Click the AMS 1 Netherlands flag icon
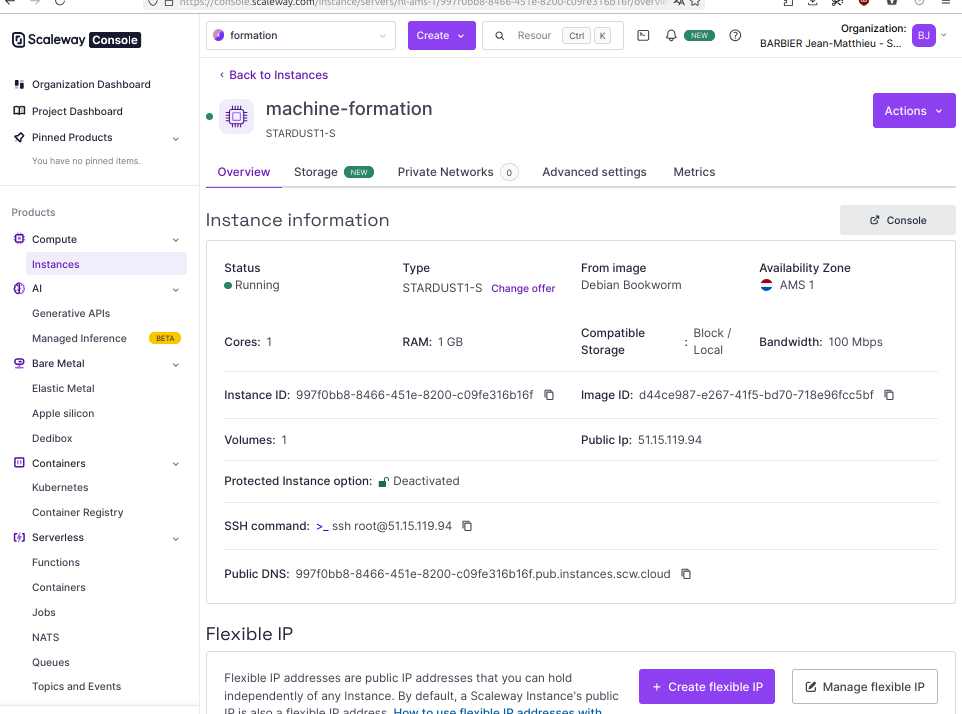Image resolution: width=962 pixels, height=714 pixels. [766, 285]
